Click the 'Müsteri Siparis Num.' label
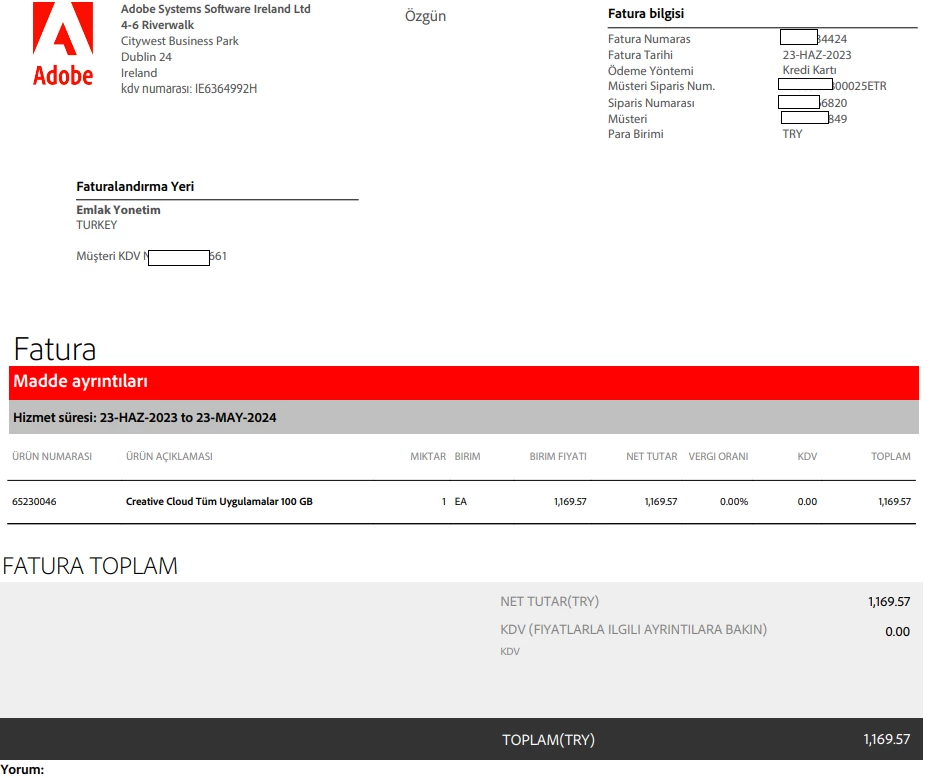The image size is (935, 778). [661, 86]
